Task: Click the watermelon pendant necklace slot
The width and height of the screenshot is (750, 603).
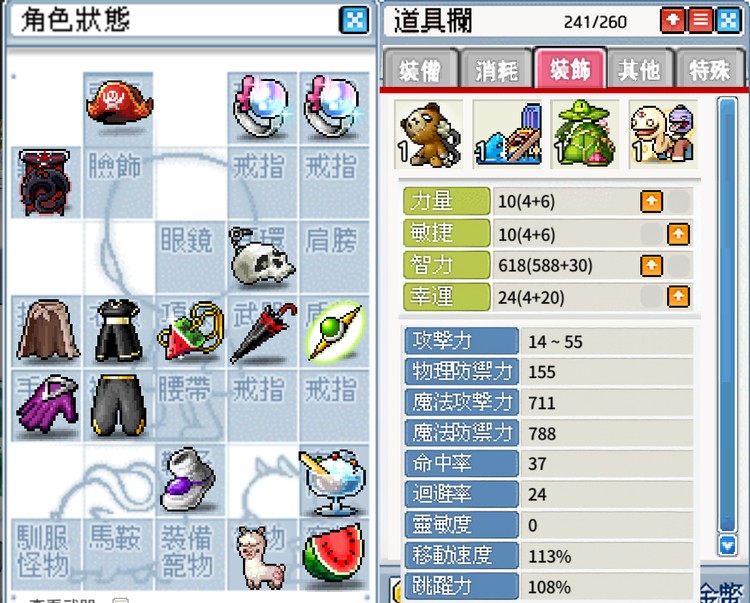Action: point(191,331)
